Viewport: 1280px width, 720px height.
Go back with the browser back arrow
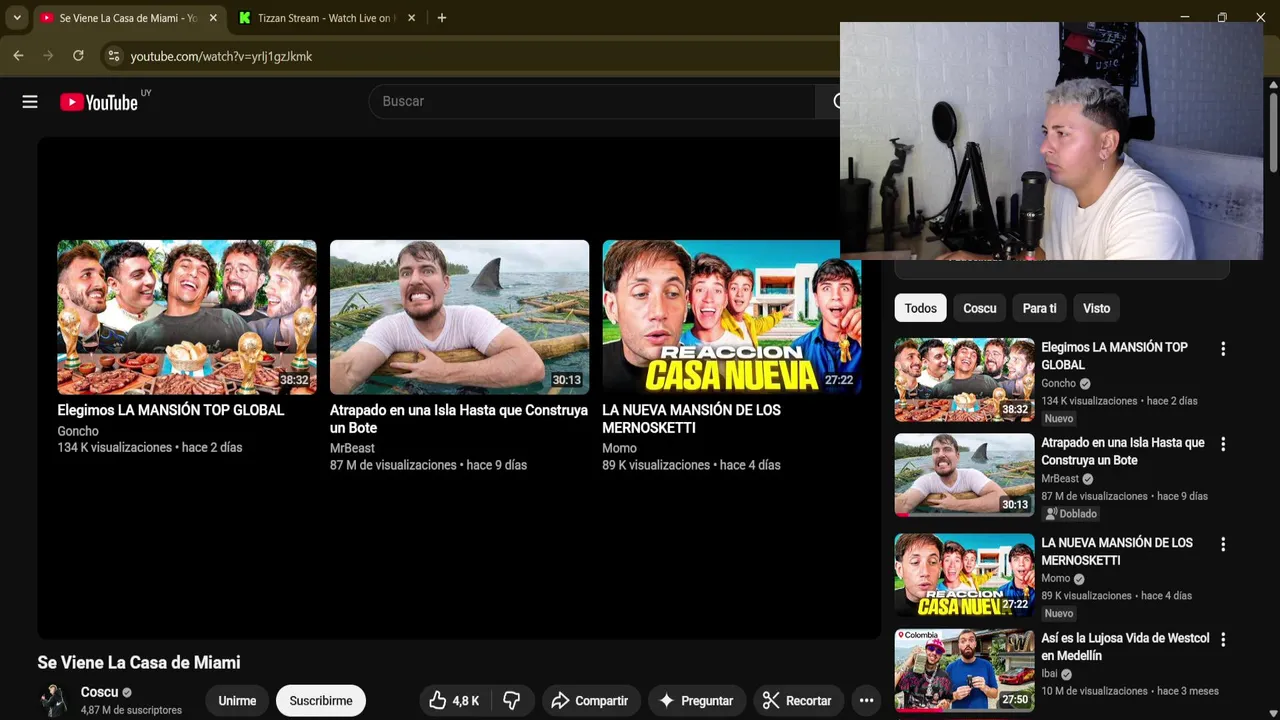(18, 56)
